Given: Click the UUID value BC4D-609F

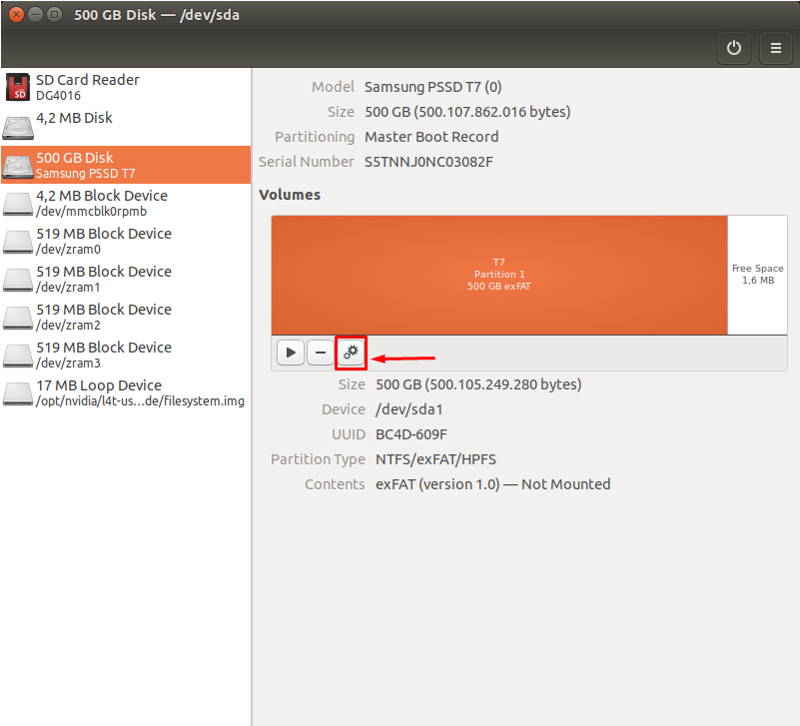Looking at the screenshot, I should pos(411,435).
